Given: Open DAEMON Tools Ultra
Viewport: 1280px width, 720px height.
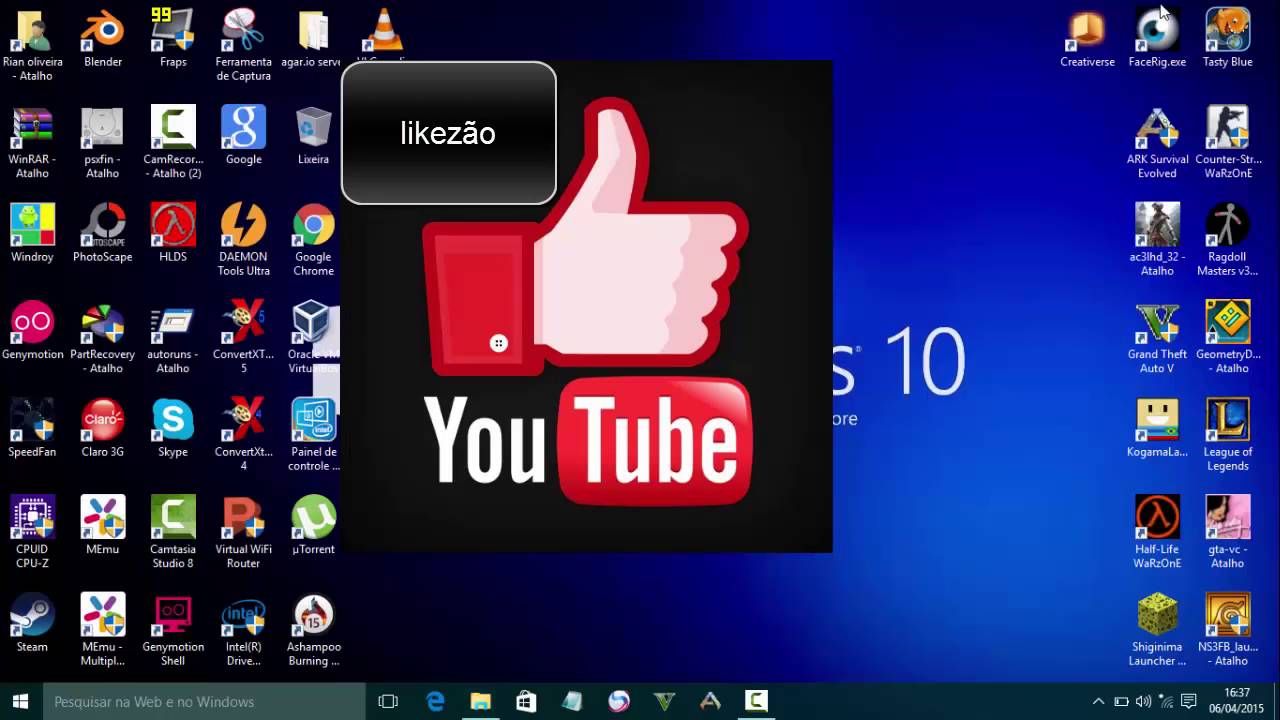Looking at the screenshot, I should tap(243, 240).
